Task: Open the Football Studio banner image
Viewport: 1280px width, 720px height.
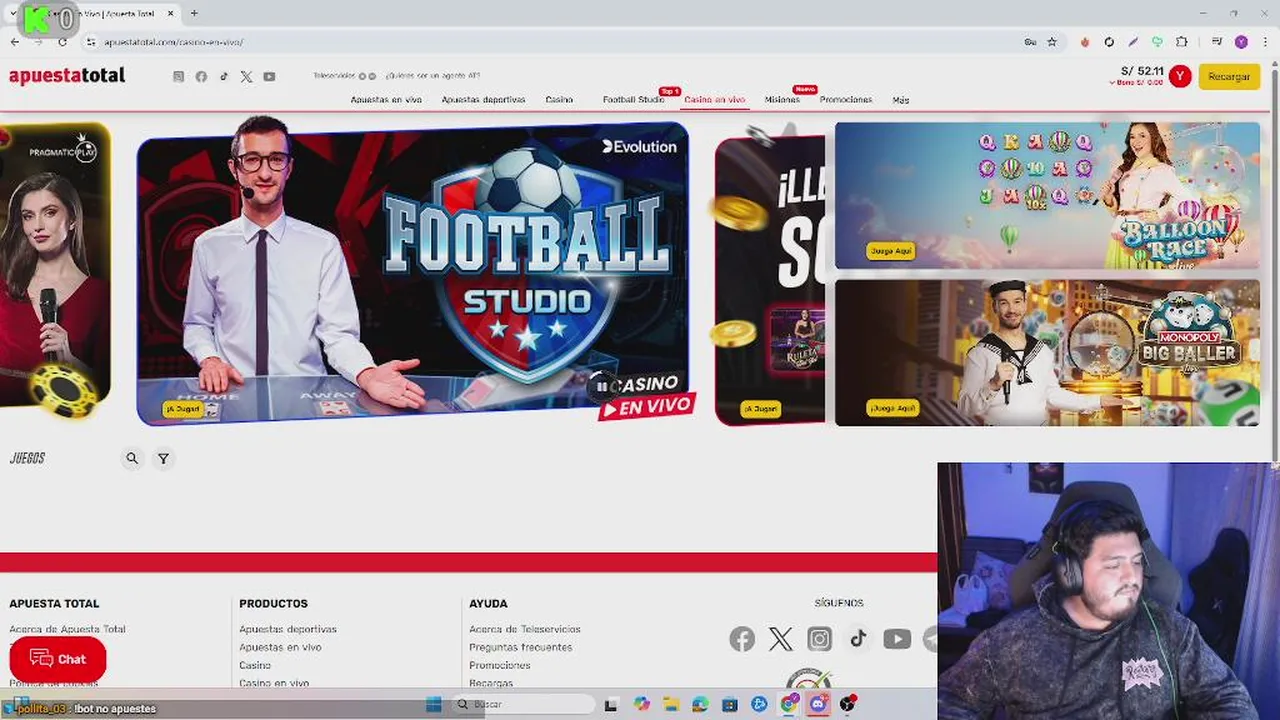Action: [412, 273]
